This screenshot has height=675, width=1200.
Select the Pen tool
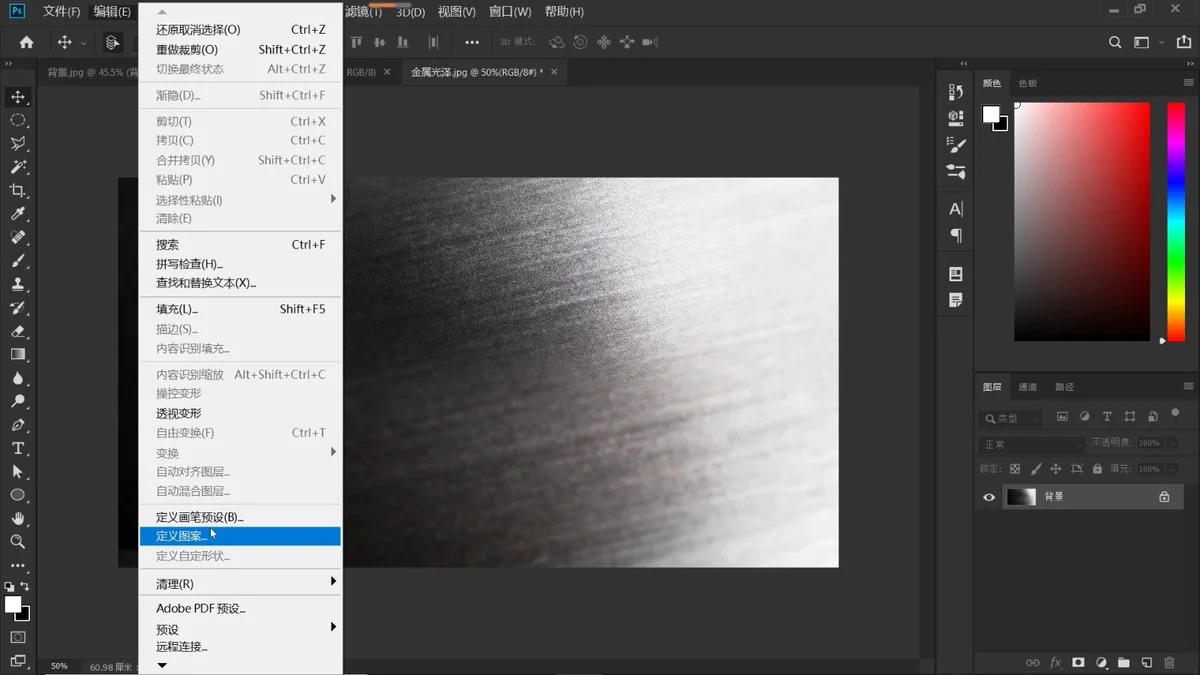point(18,425)
